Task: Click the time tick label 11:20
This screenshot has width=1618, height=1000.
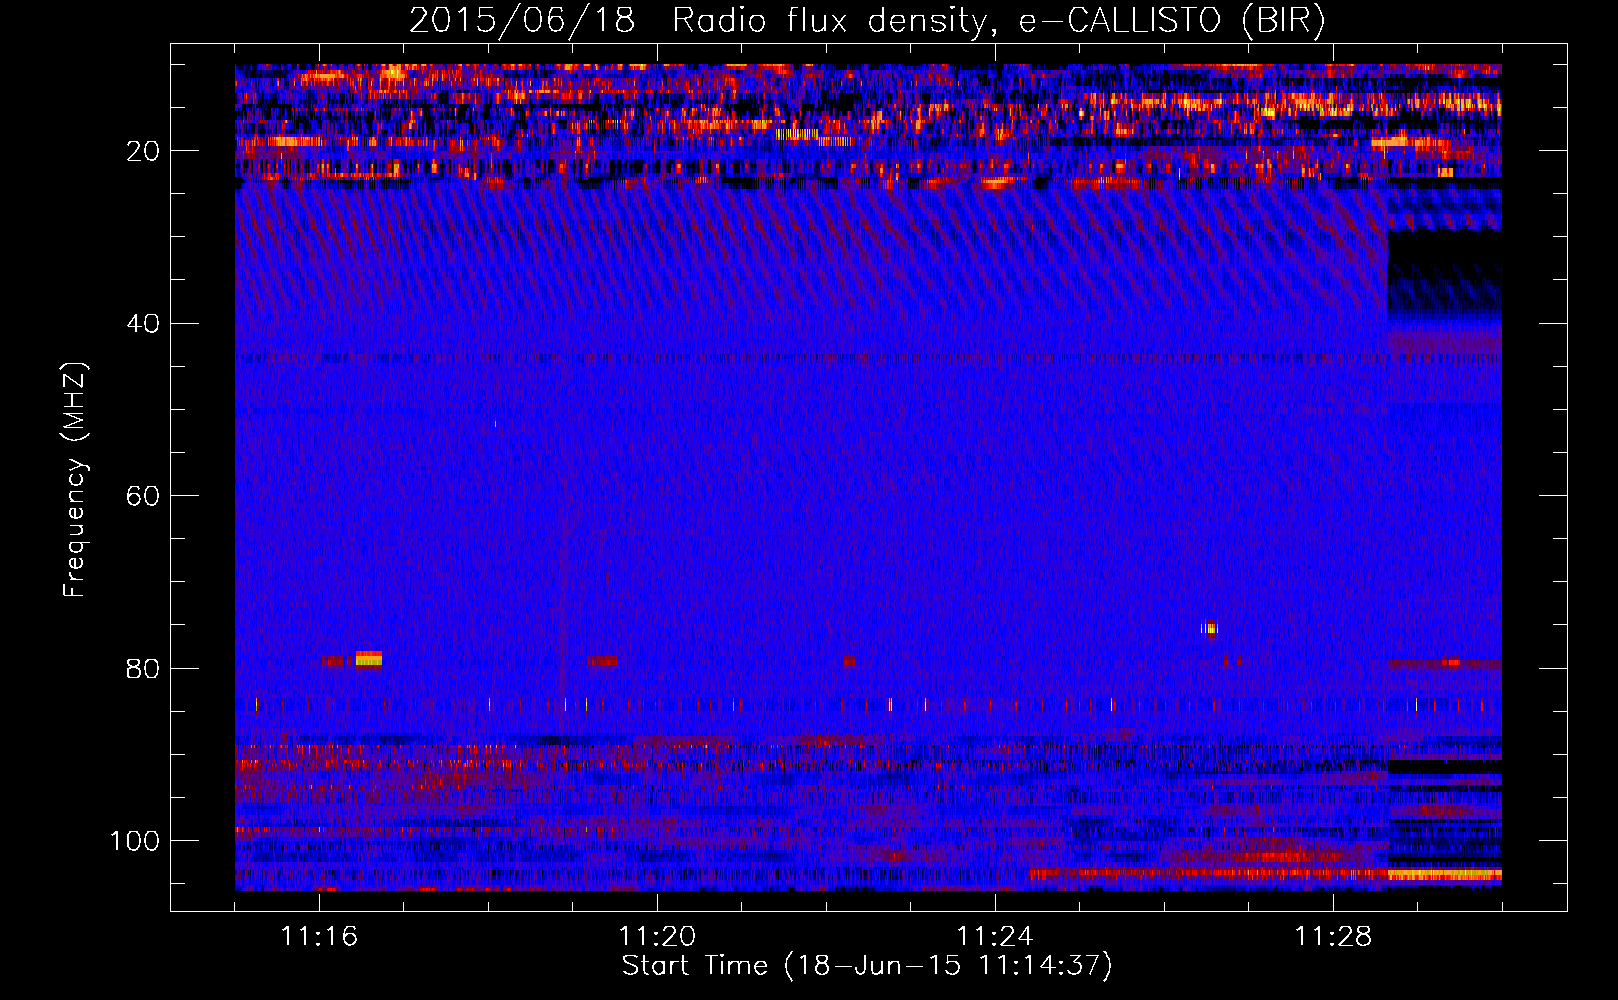Action: point(657,937)
